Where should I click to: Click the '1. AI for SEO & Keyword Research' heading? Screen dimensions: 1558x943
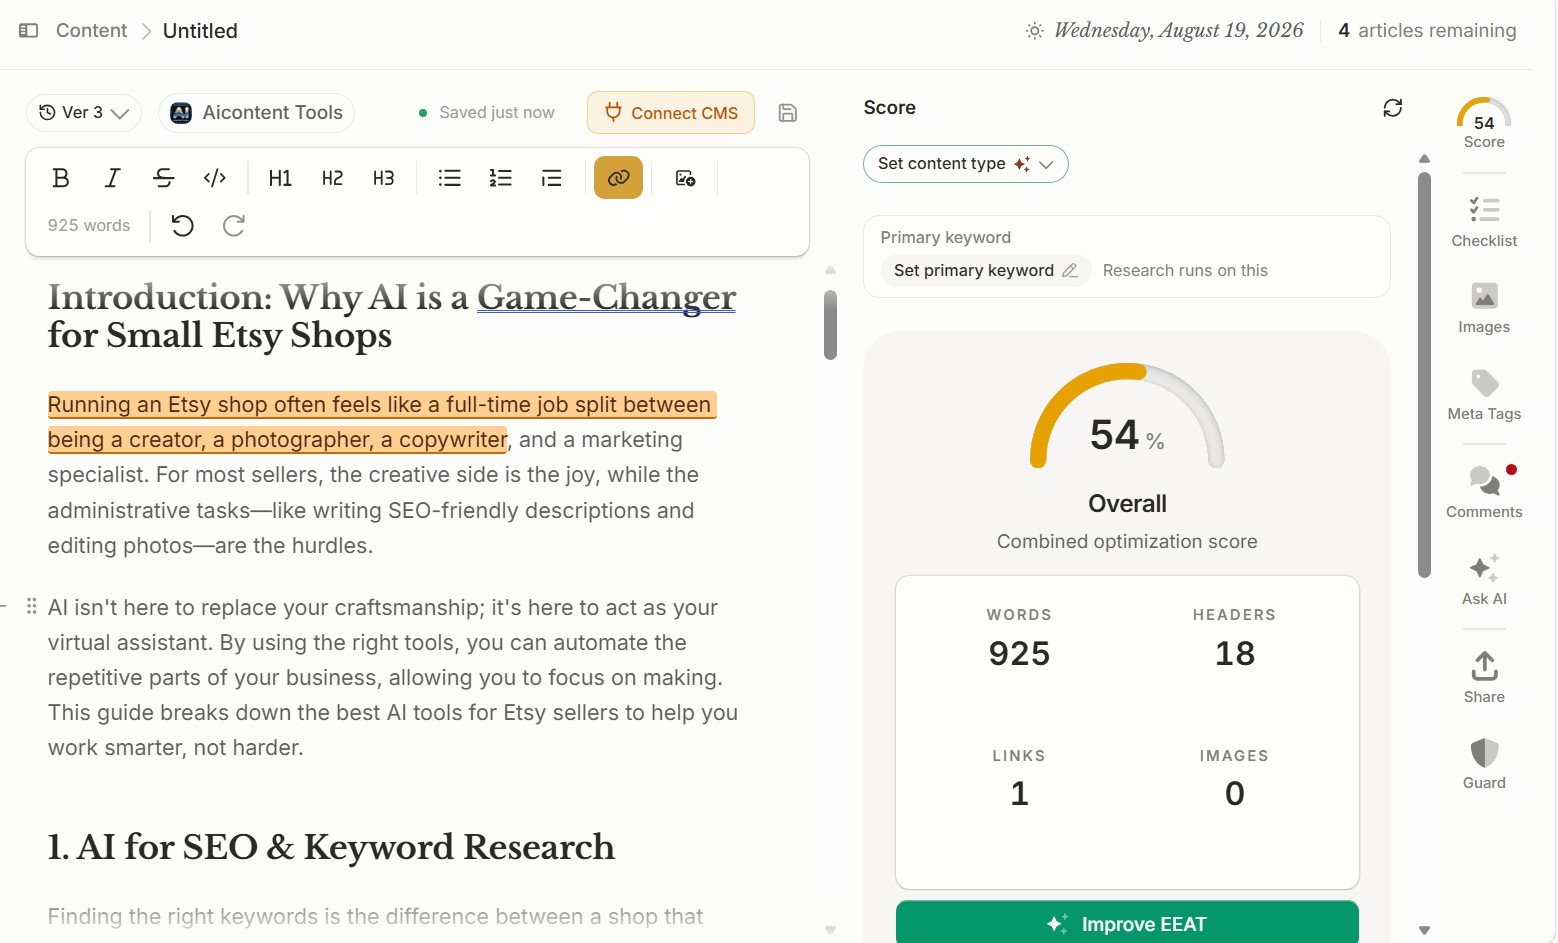pos(331,847)
